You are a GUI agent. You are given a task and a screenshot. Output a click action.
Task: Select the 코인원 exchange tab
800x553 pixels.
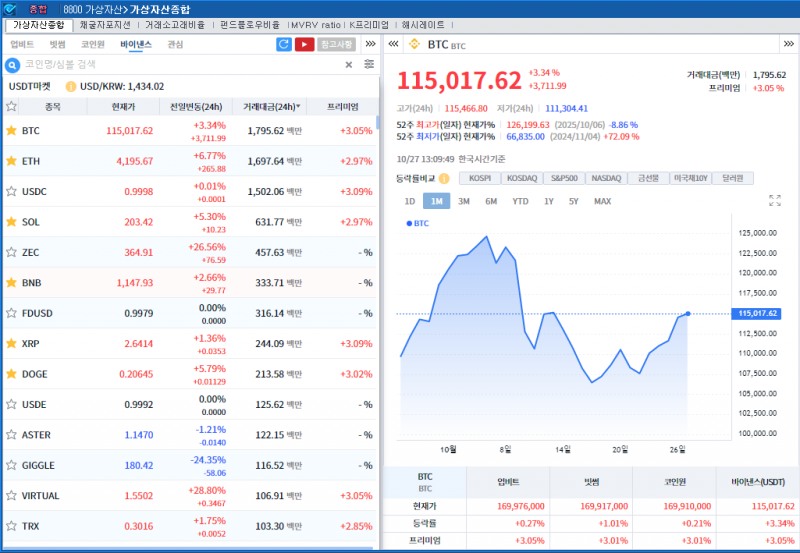pyautogui.click(x=93, y=44)
